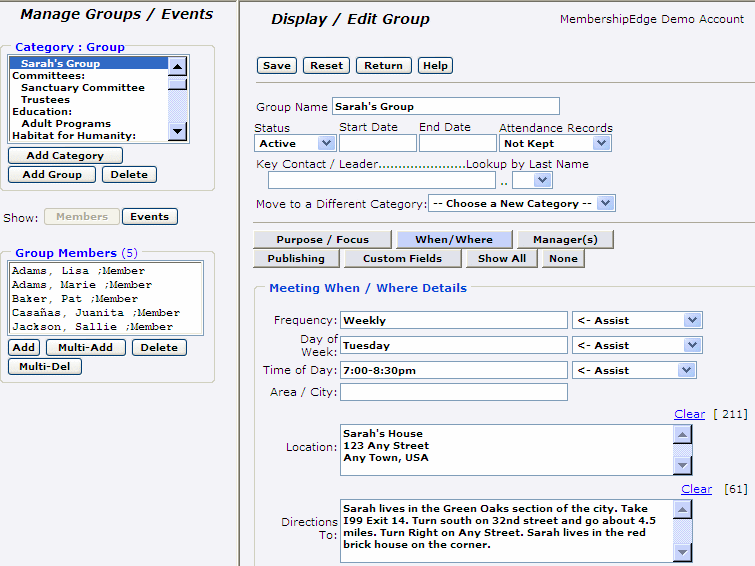Click the Add Category button
This screenshot has height=566, width=755.
pos(65,156)
